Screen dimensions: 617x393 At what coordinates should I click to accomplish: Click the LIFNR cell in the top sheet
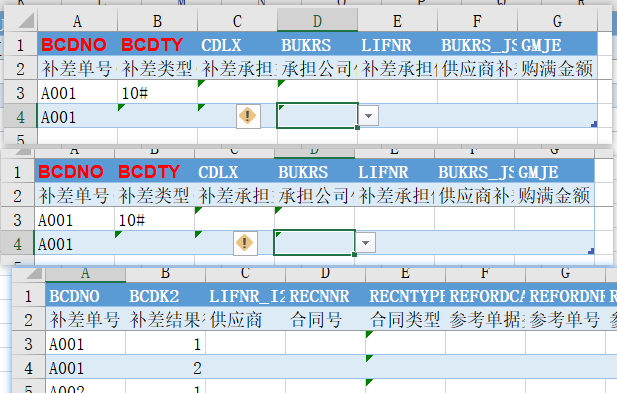point(397,44)
